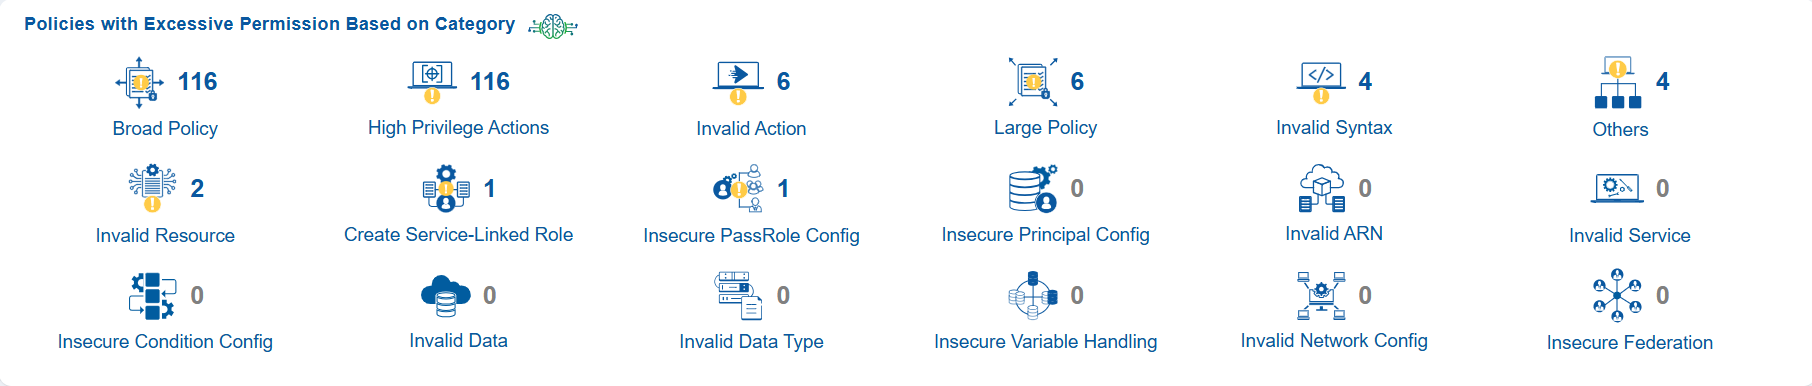Screen dimensions: 1812x386
Task: Select the Others category icon
Action: click(x=1618, y=82)
